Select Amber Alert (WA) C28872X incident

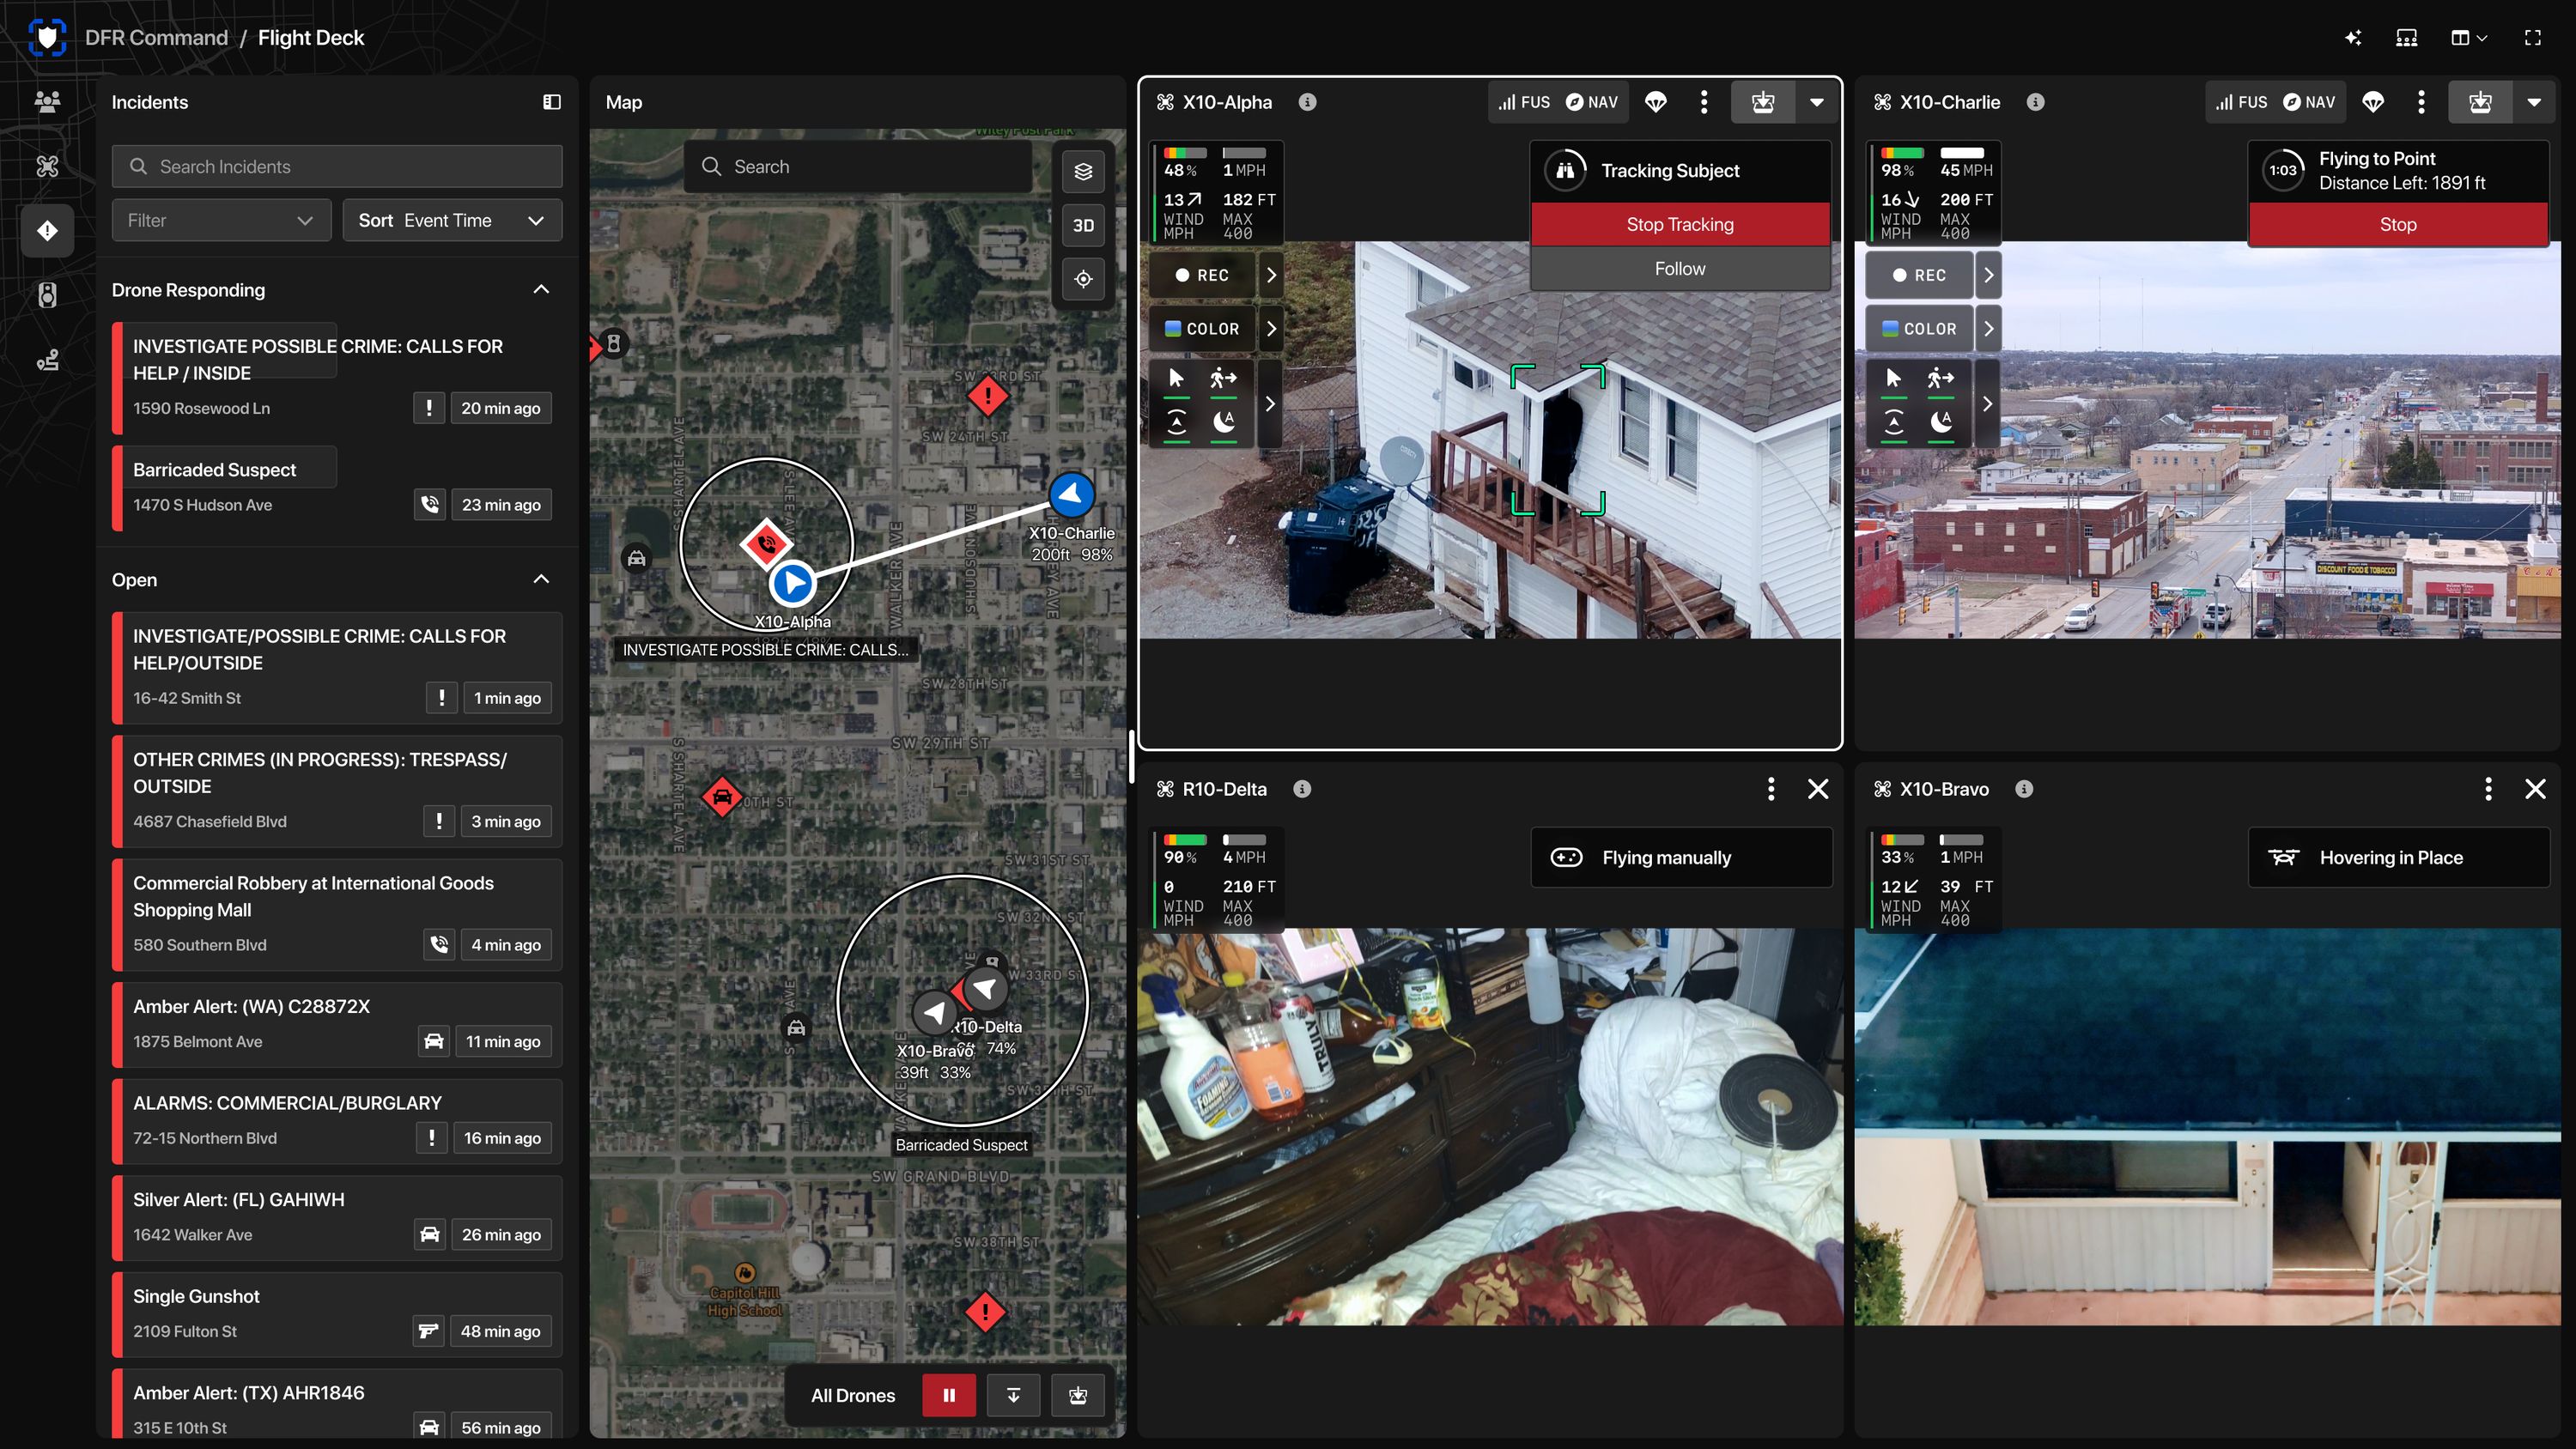[337, 1024]
